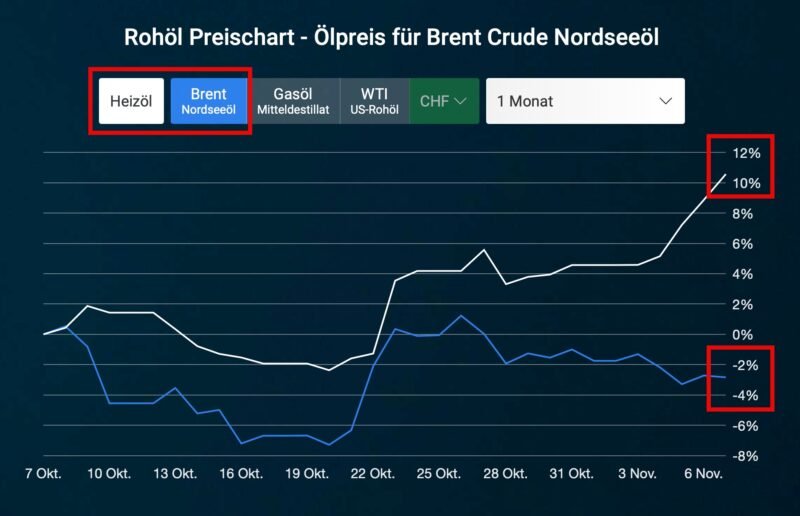Click the 12% y-axis label
The width and height of the screenshot is (800, 516).
pyautogui.click(x=746, y=153)
